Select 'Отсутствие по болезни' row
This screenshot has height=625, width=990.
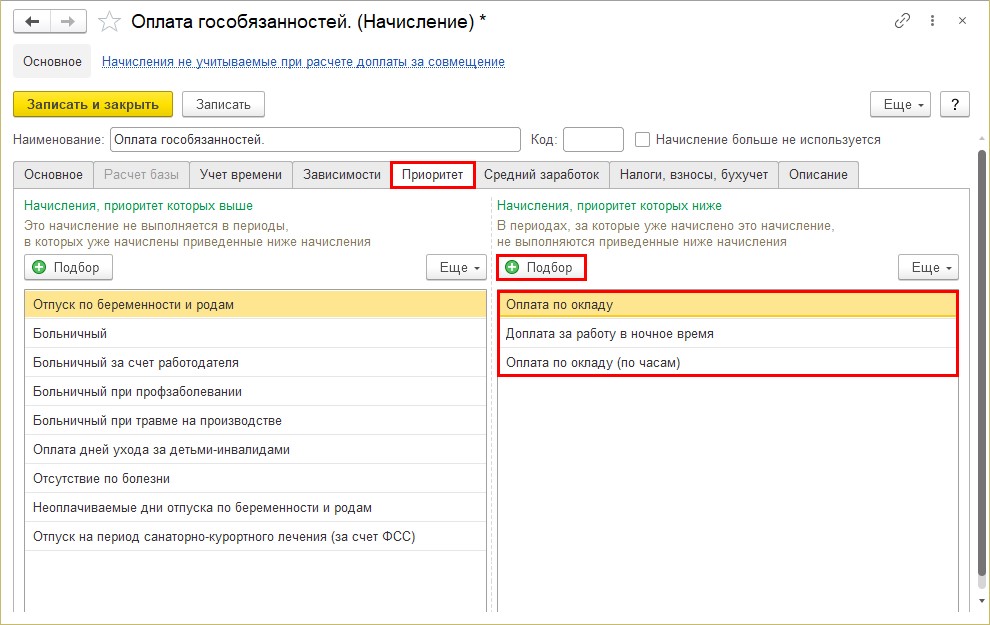(255, 479)
